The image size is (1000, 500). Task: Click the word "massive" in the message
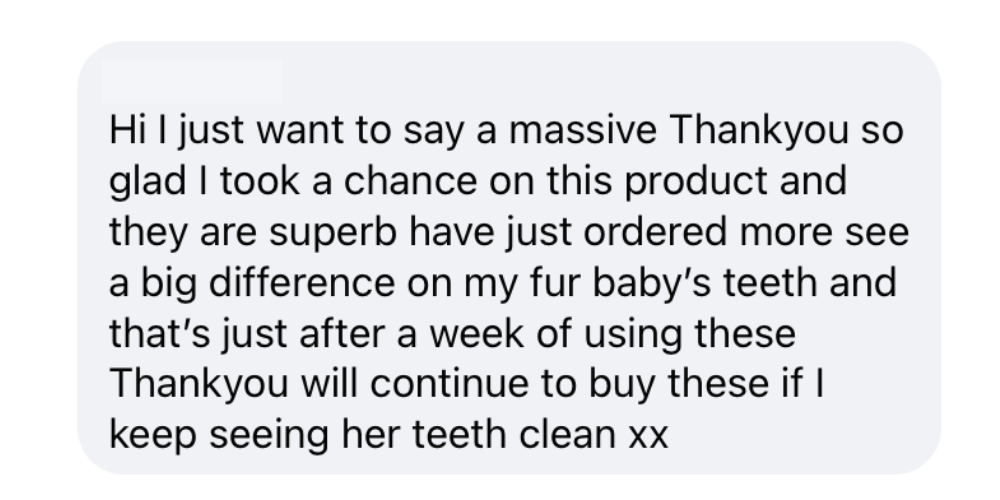(x=582, y=129)
